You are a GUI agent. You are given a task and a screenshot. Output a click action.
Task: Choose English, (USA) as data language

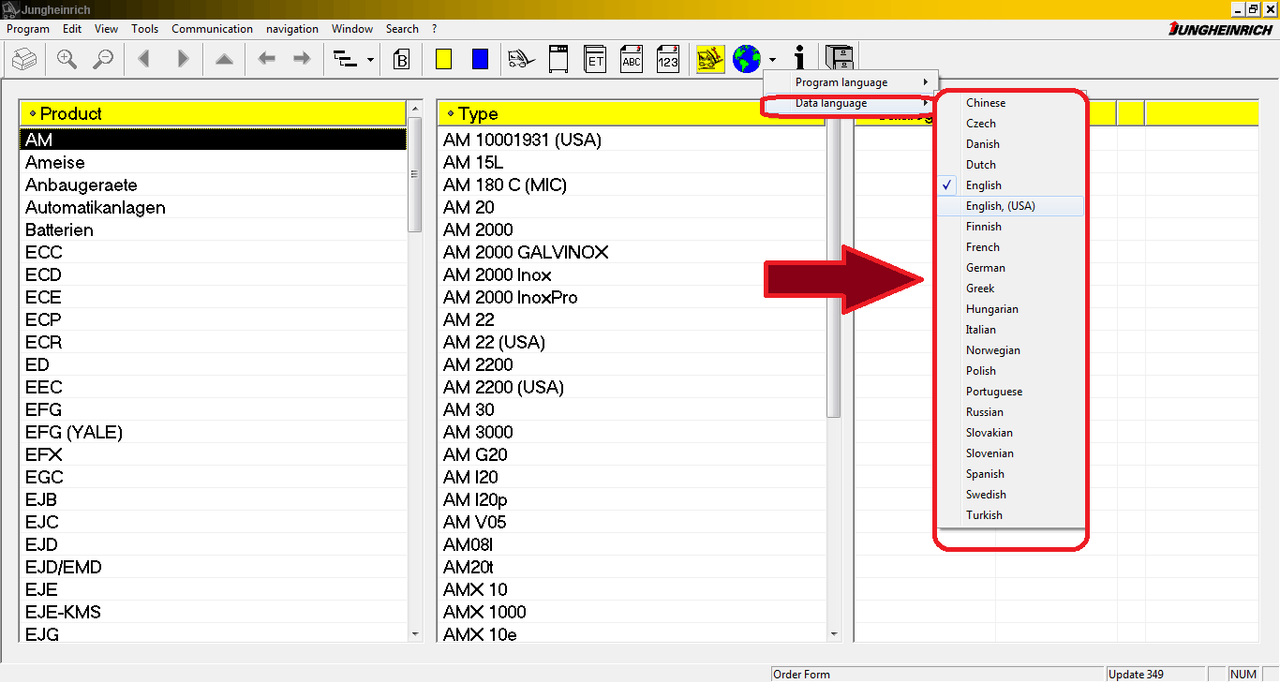pos(1010,206)
